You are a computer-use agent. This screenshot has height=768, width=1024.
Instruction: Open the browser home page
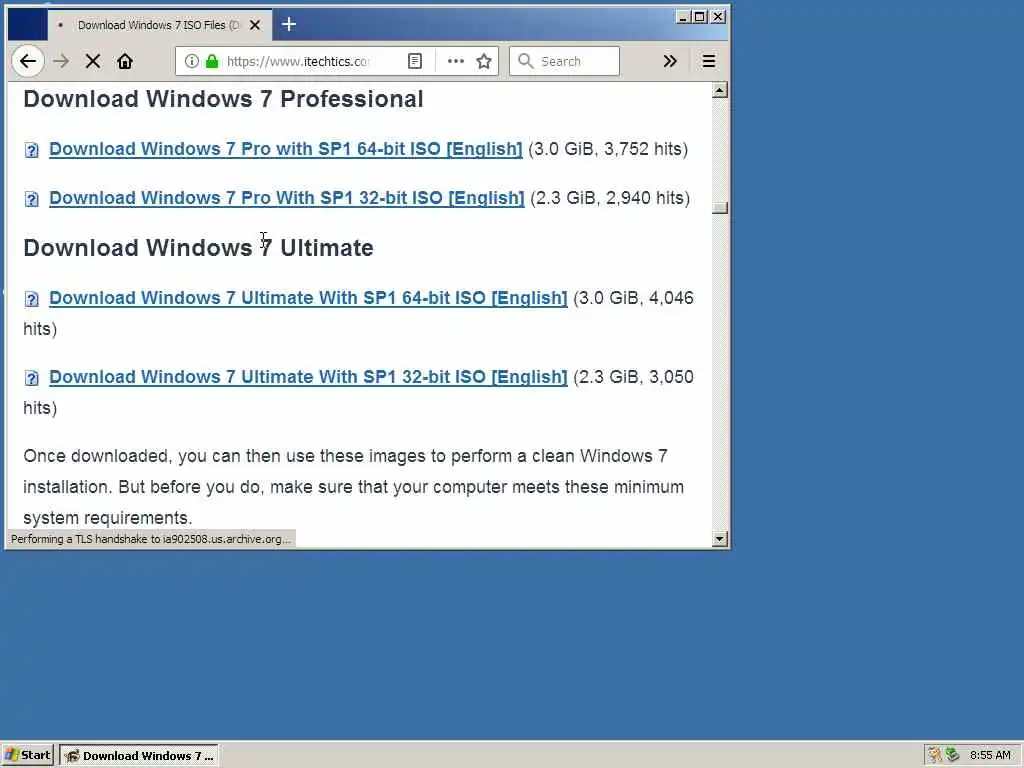pos(125,61)
